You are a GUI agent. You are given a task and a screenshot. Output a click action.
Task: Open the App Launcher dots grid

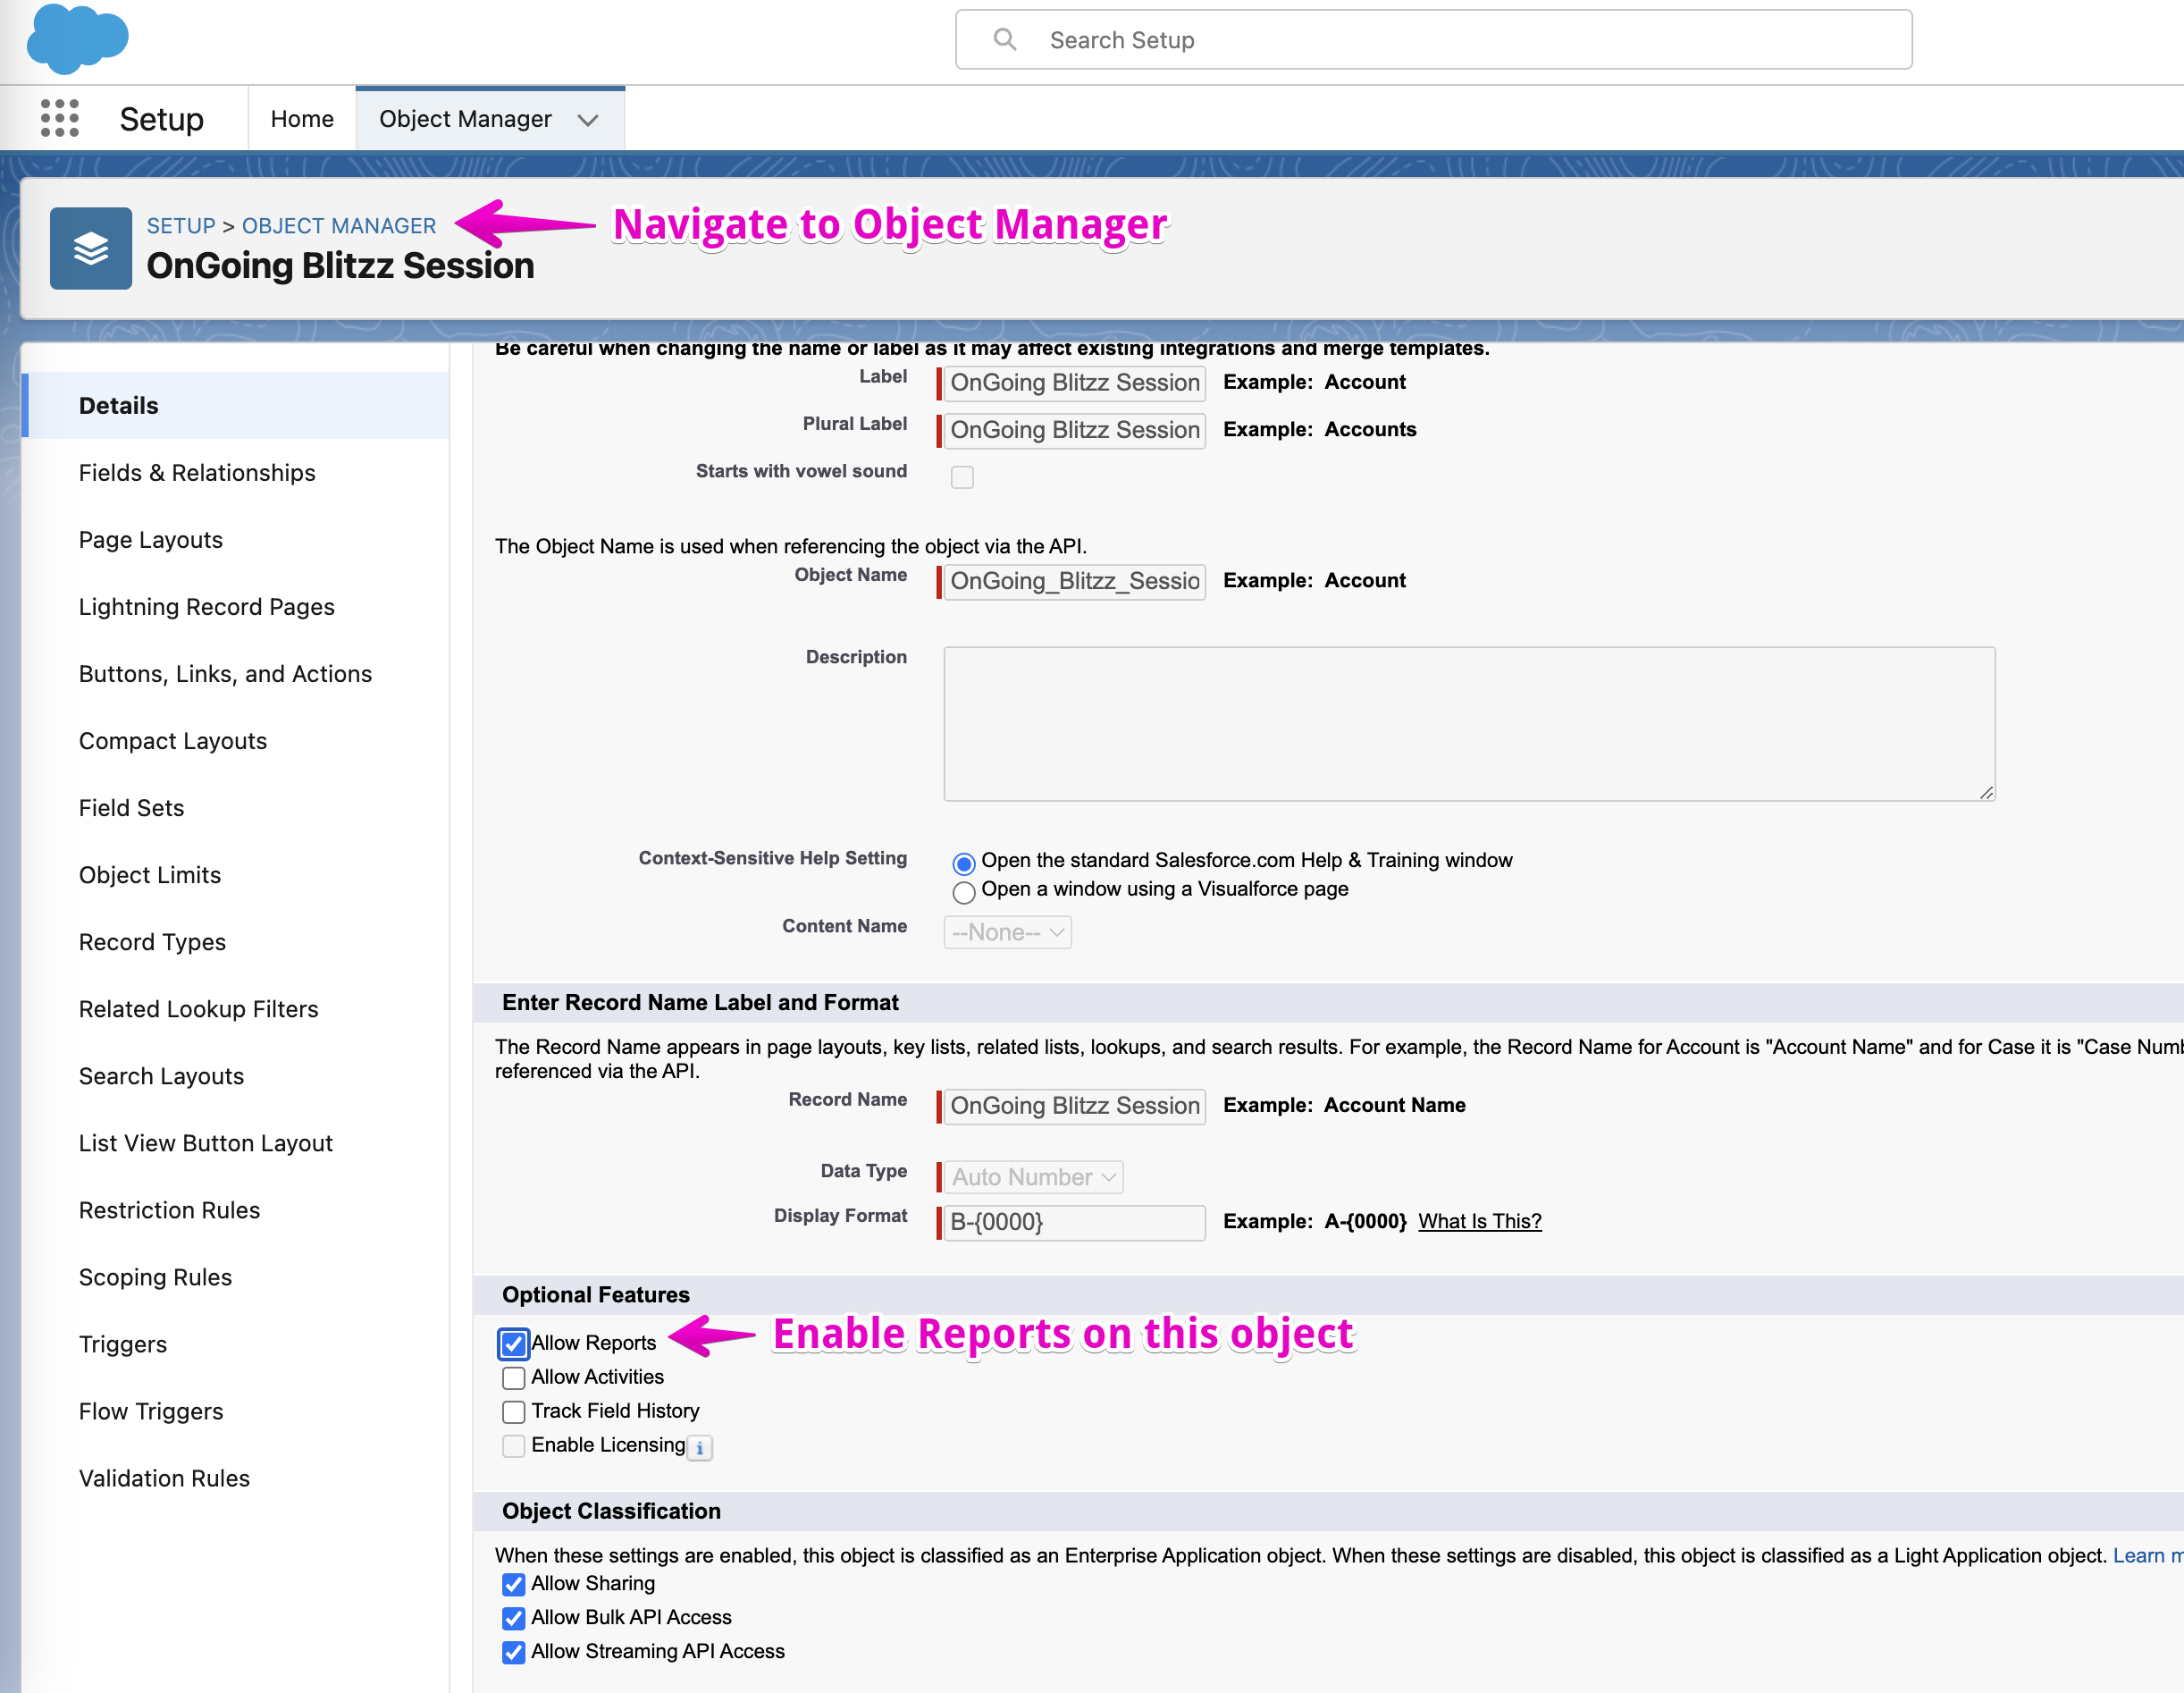coord(60,118)
